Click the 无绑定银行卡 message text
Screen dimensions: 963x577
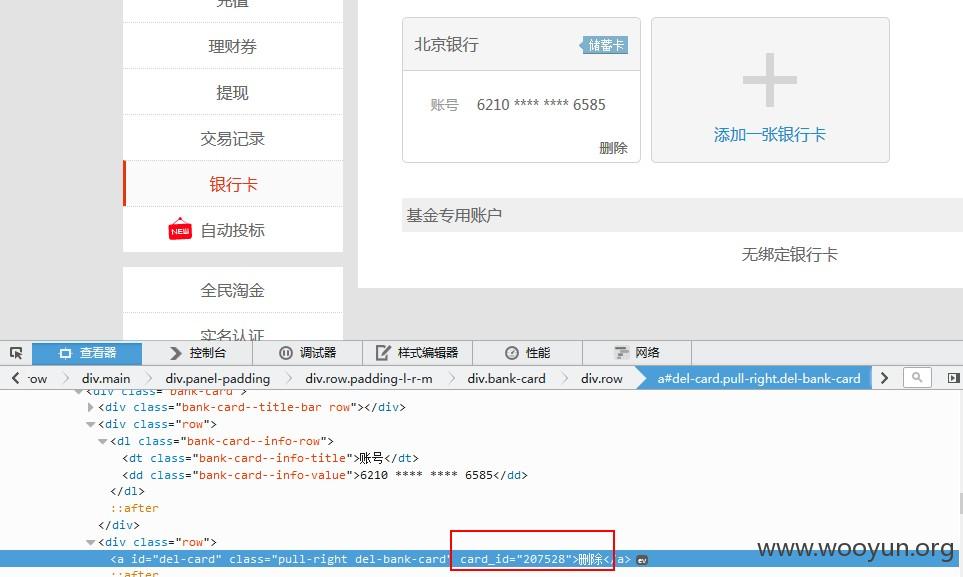click(x=789, y=254)
